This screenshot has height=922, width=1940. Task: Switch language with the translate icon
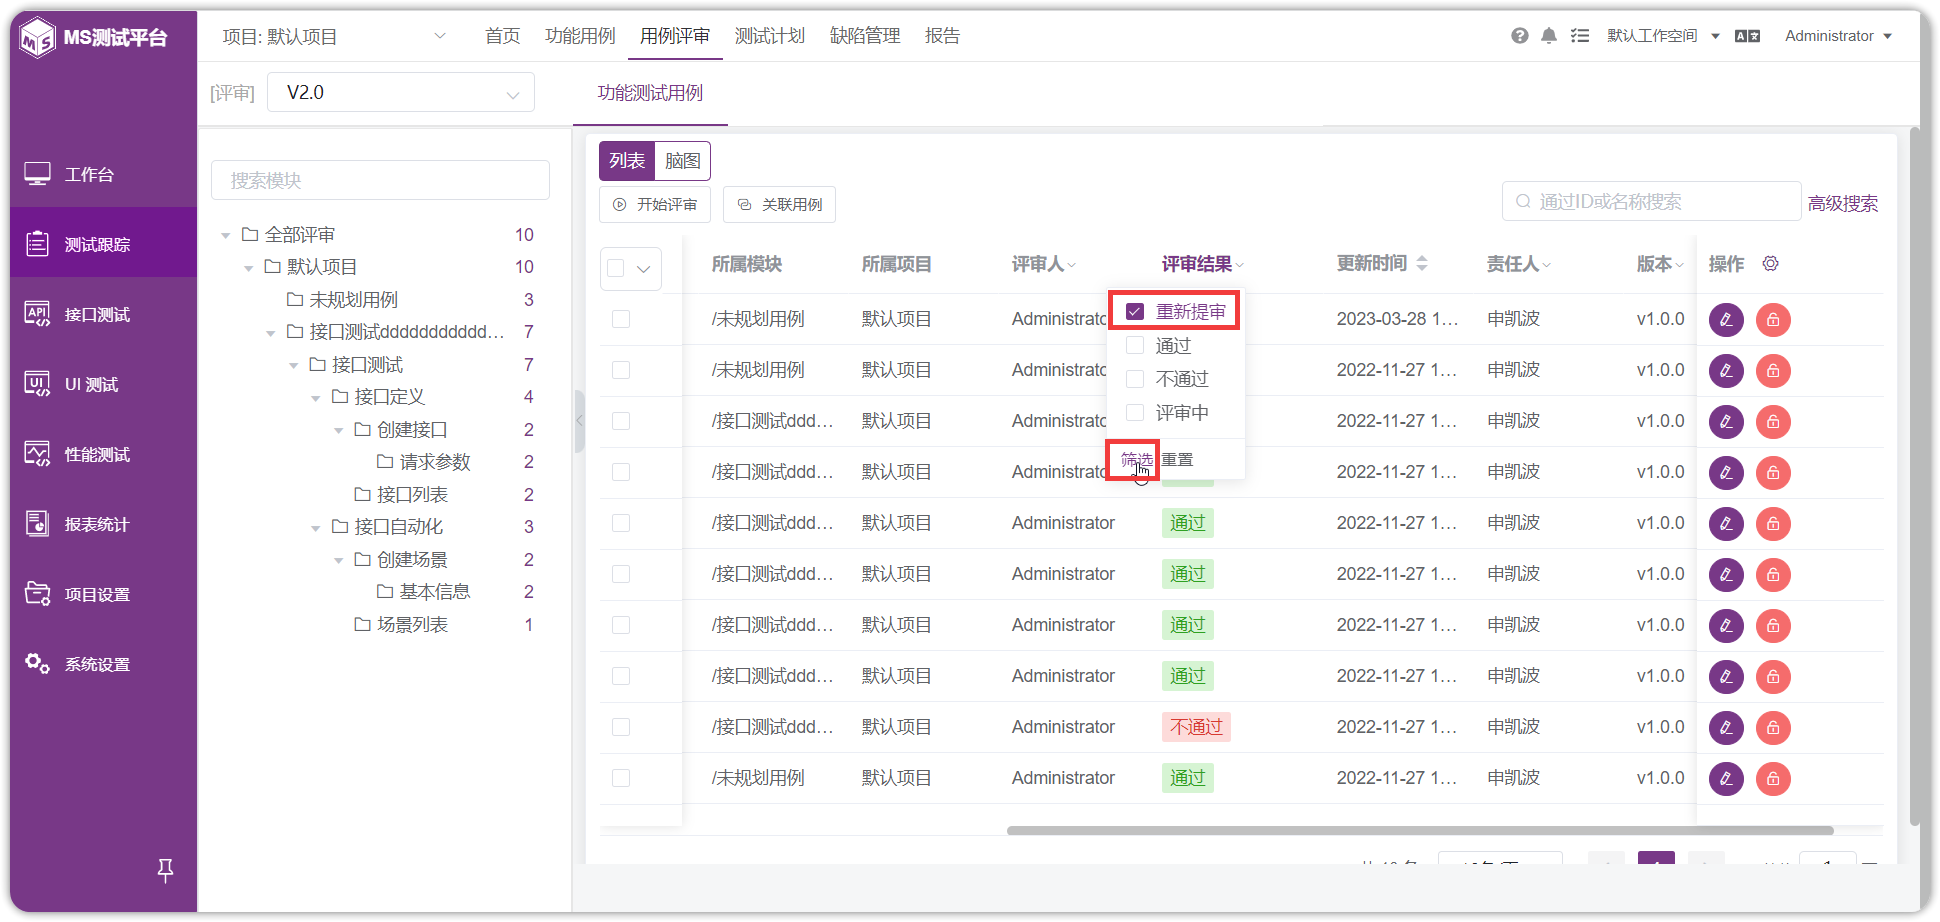(x=1747, y=36)
